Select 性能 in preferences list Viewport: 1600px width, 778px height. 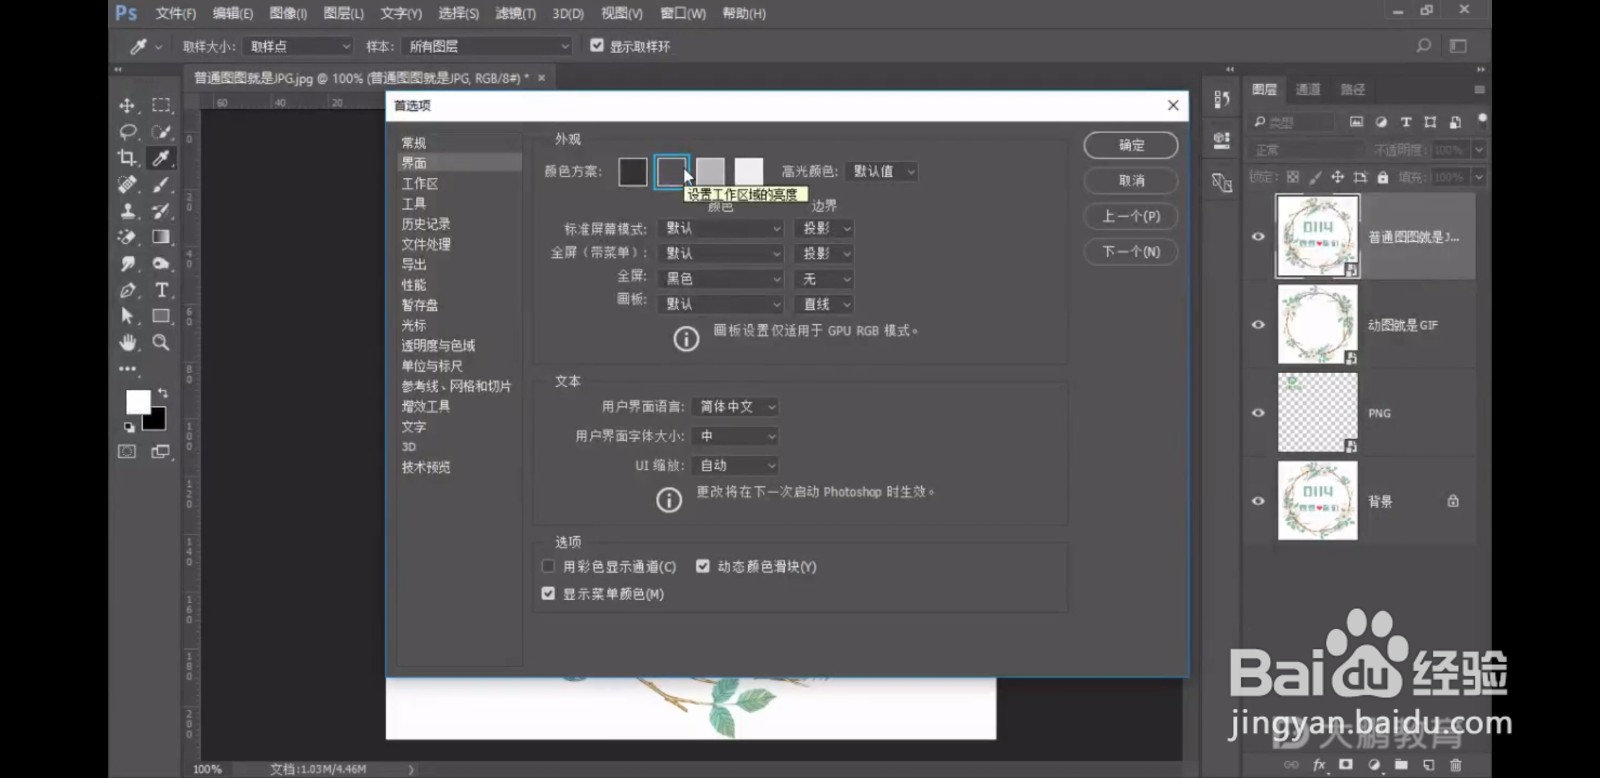(414, 285)
